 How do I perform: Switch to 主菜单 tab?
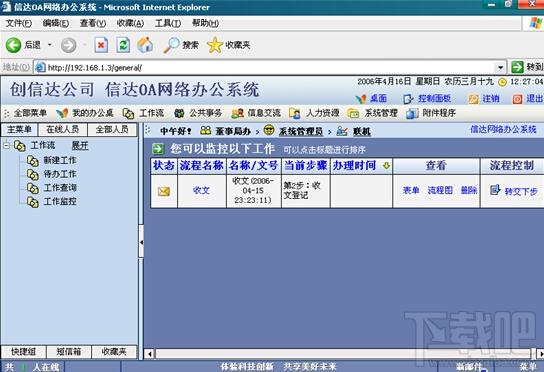(x=19, y=129)
